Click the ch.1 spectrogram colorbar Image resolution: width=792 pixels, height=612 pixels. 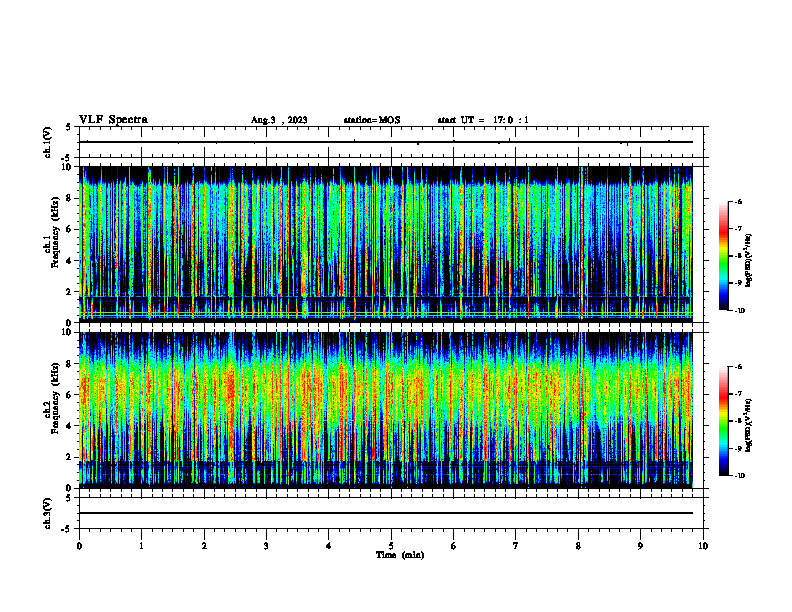(723, 256)
